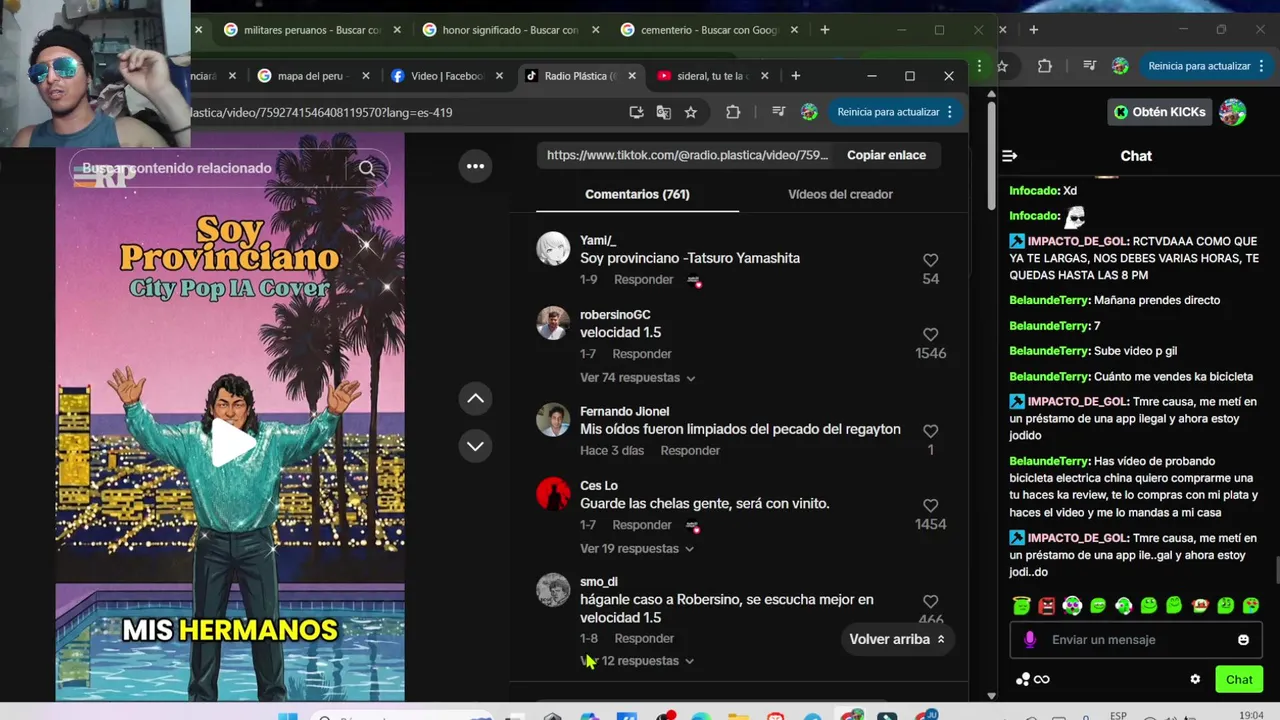The width and height of the screenshot is (1280, 720).
Task: Open Chrome profile avatar in TikTok window
Action: point(809,112)
